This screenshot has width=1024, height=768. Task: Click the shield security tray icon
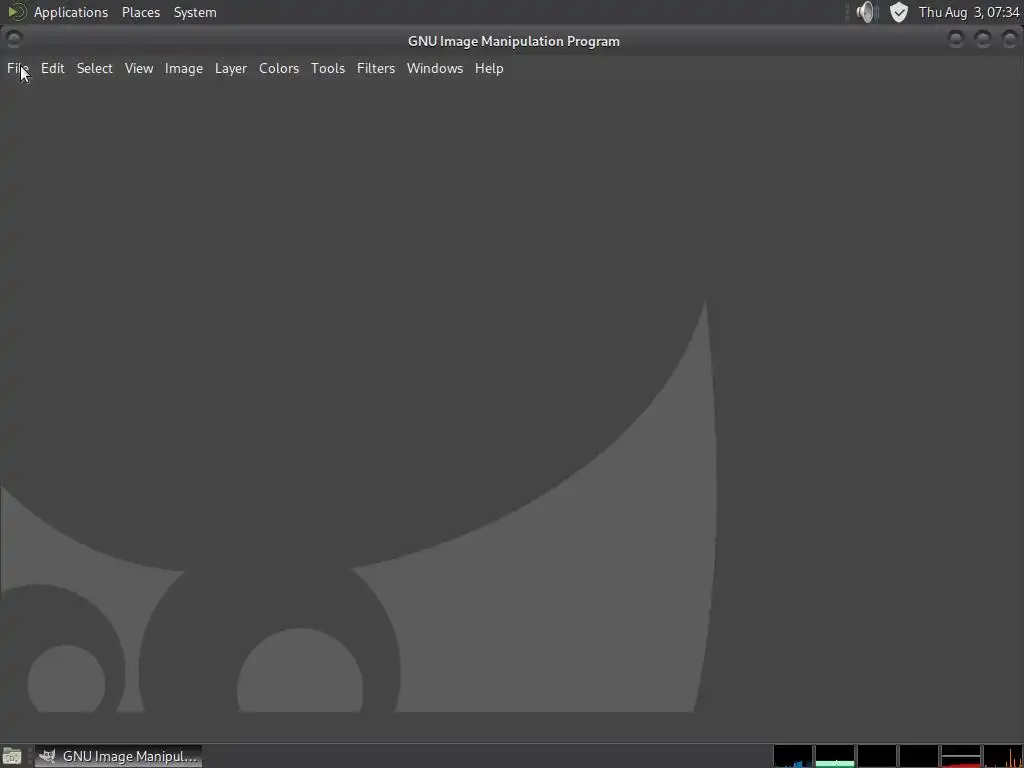click(899, 12)
